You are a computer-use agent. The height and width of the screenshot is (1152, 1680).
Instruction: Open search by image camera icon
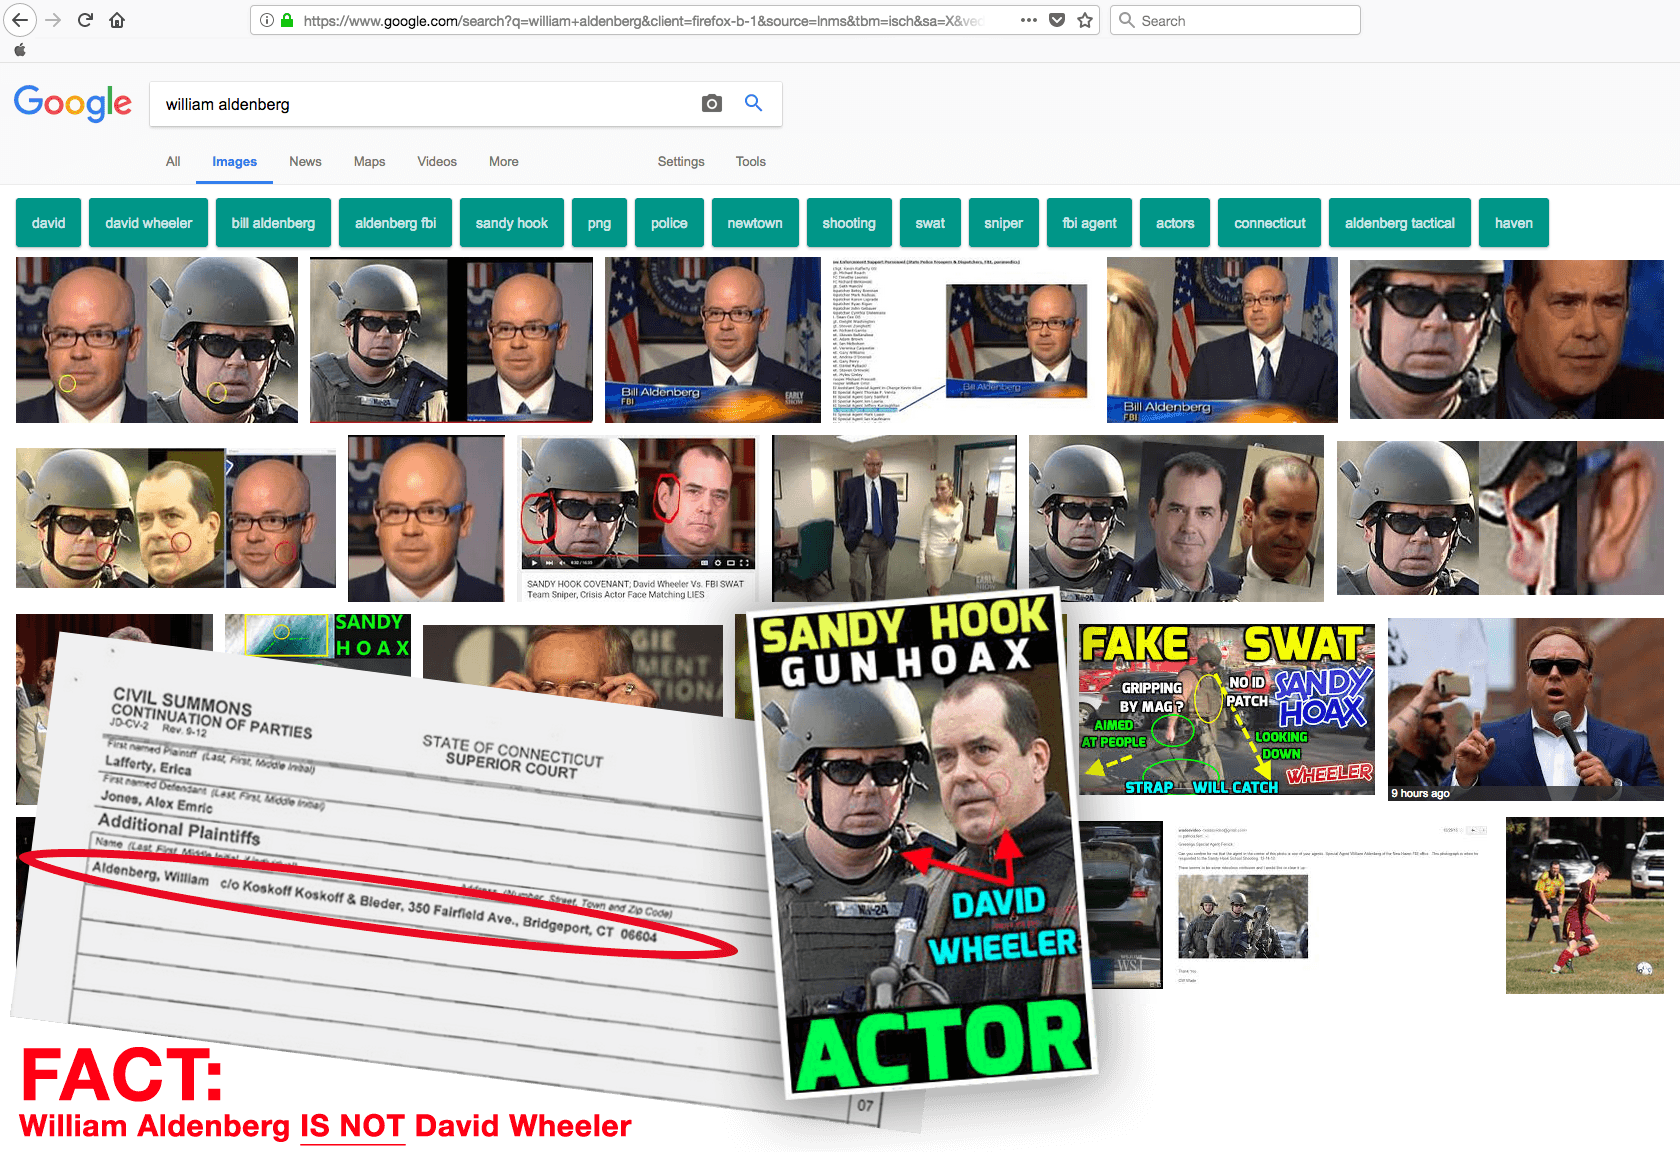click(x=712, y=104)
